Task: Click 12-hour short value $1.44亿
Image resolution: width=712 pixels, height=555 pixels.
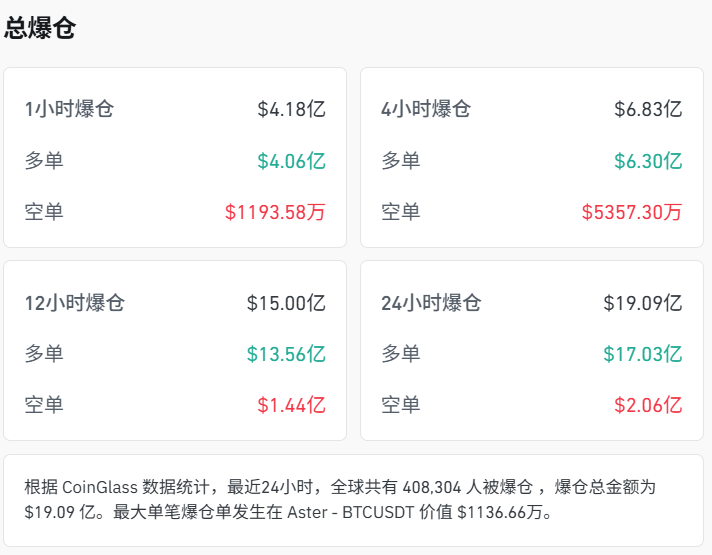Action: [291, 405]
